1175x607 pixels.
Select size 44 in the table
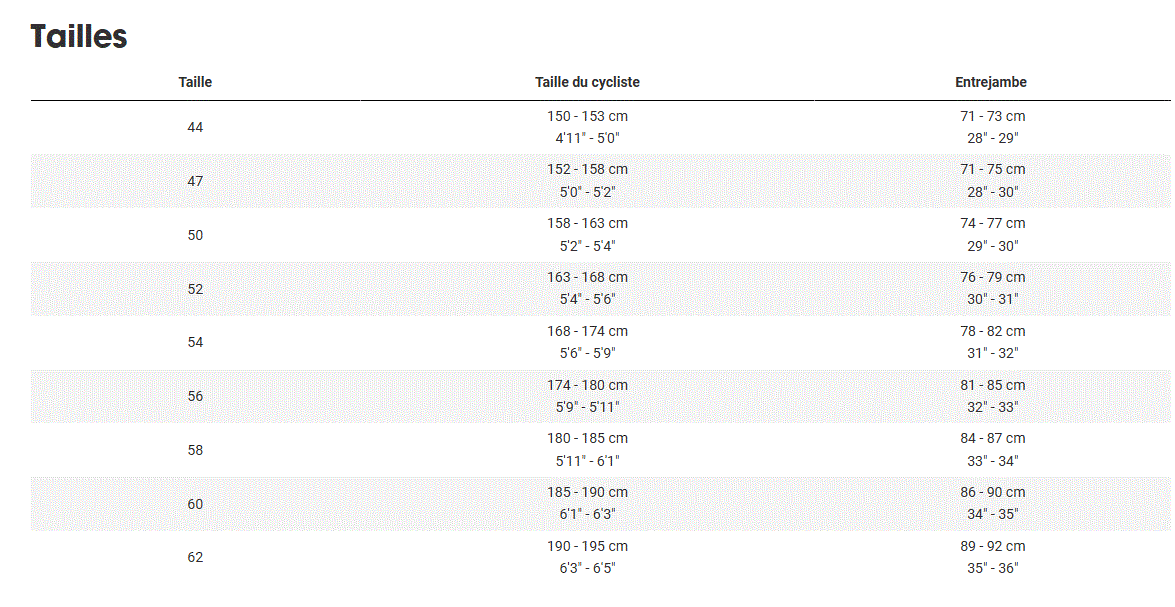[195, 127]
